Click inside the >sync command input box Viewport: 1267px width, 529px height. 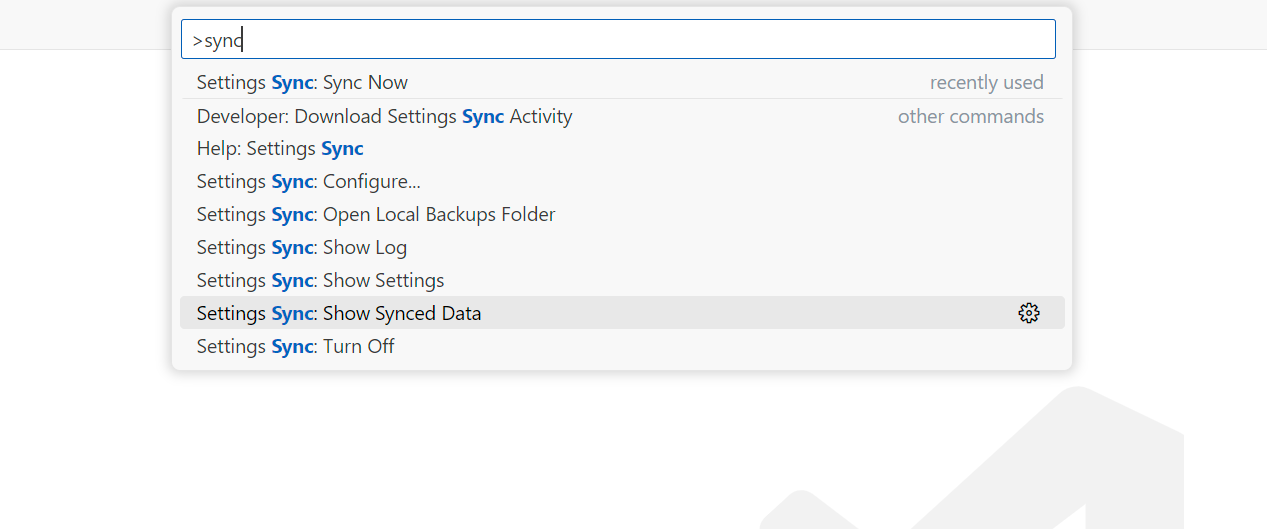618,40
